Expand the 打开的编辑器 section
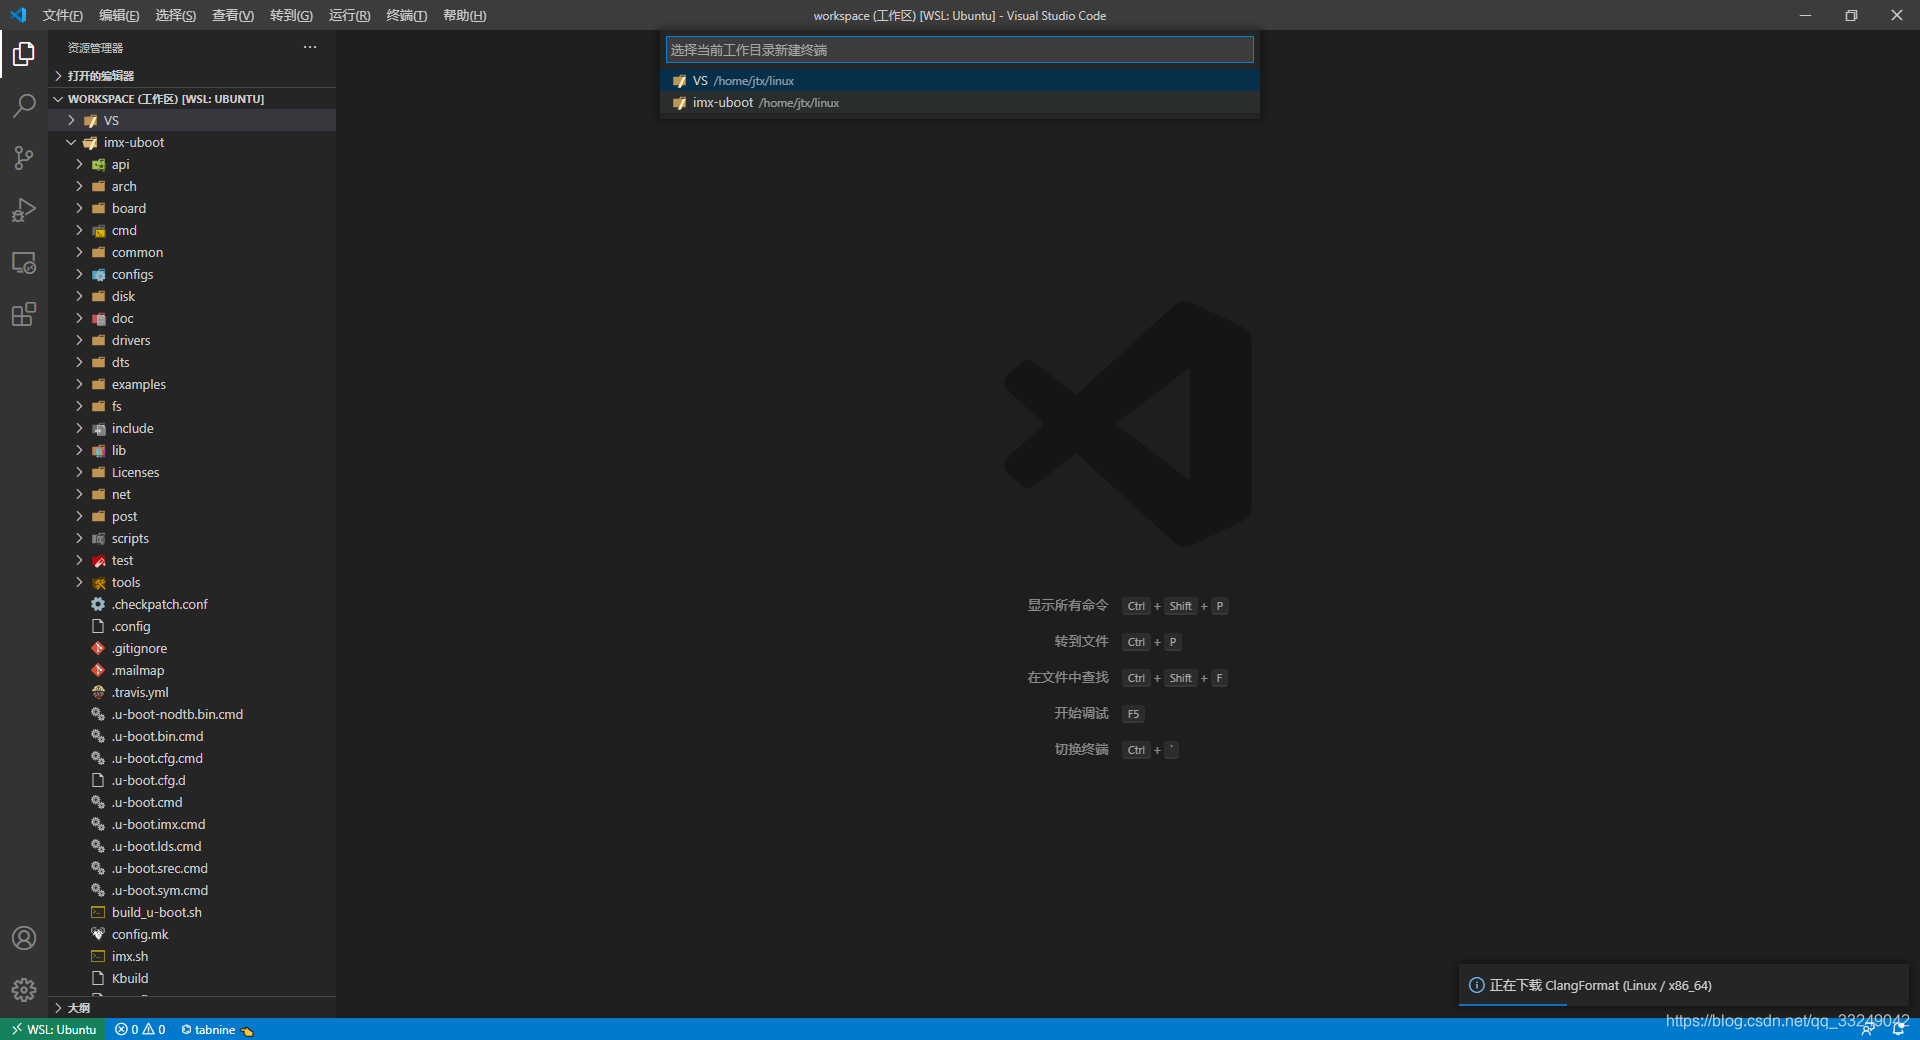The height and width of the screenshot is (1040, 1920). (192, 76)
